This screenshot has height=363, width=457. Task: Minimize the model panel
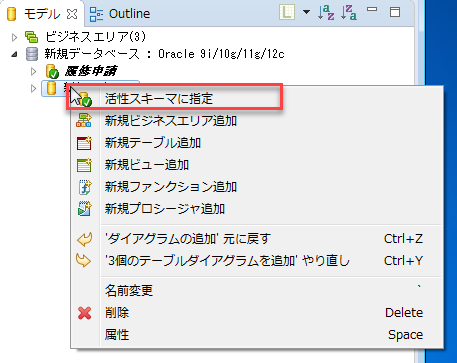coord(372,9)
